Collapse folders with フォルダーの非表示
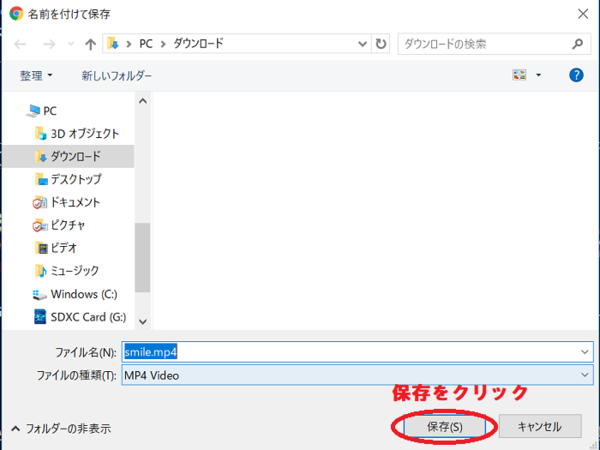The width and height of the screenshot is (600, 450). [61, 429]
